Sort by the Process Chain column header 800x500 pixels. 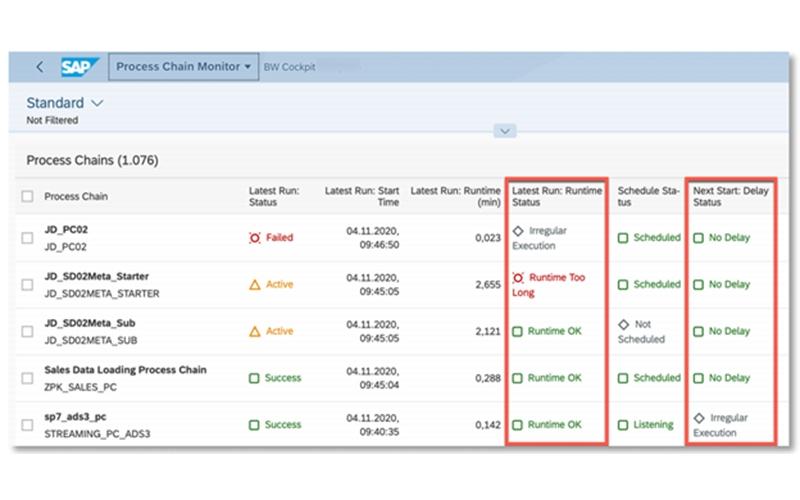76,196
